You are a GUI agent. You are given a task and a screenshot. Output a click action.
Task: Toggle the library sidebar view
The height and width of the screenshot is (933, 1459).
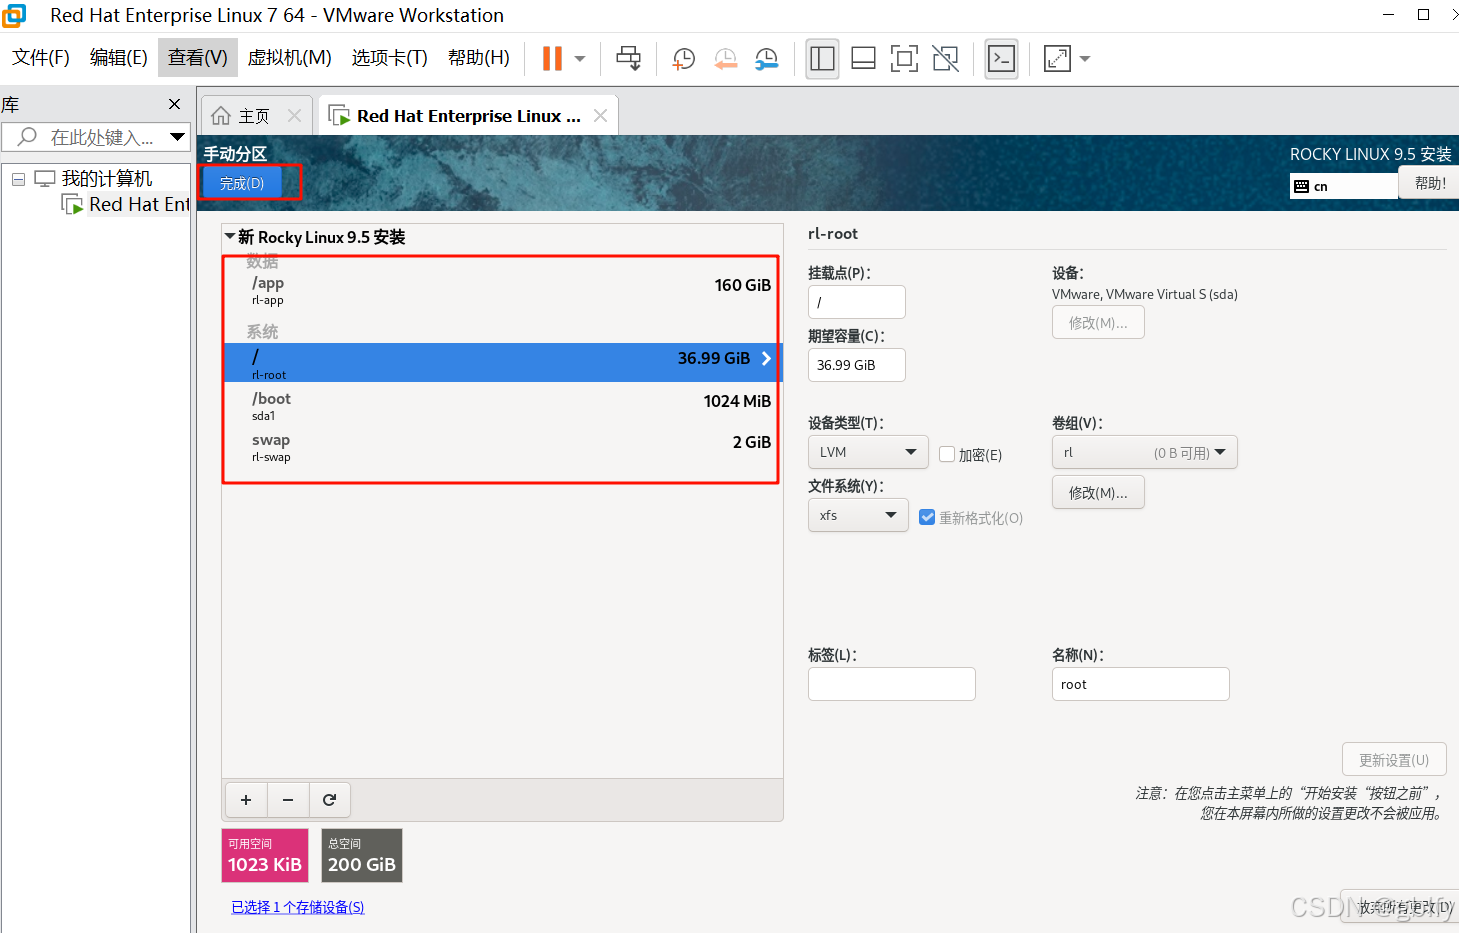823,59
